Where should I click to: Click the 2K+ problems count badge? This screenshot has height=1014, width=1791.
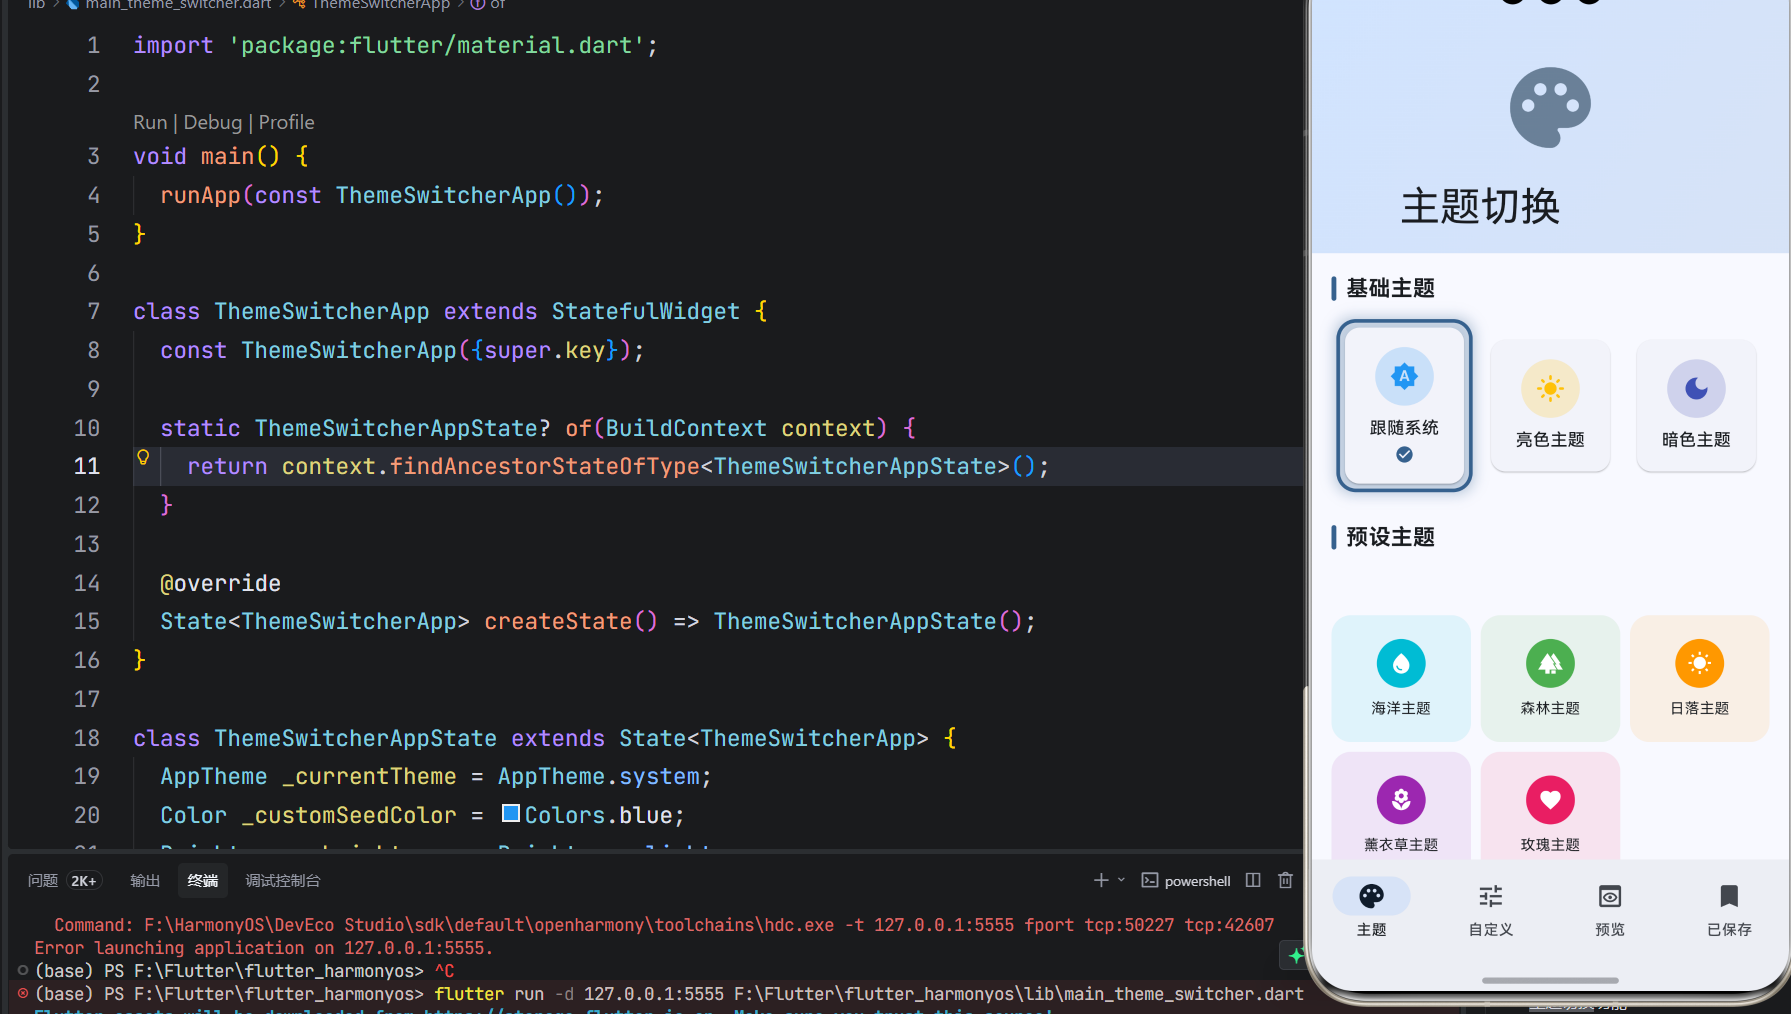coord(84,881)
